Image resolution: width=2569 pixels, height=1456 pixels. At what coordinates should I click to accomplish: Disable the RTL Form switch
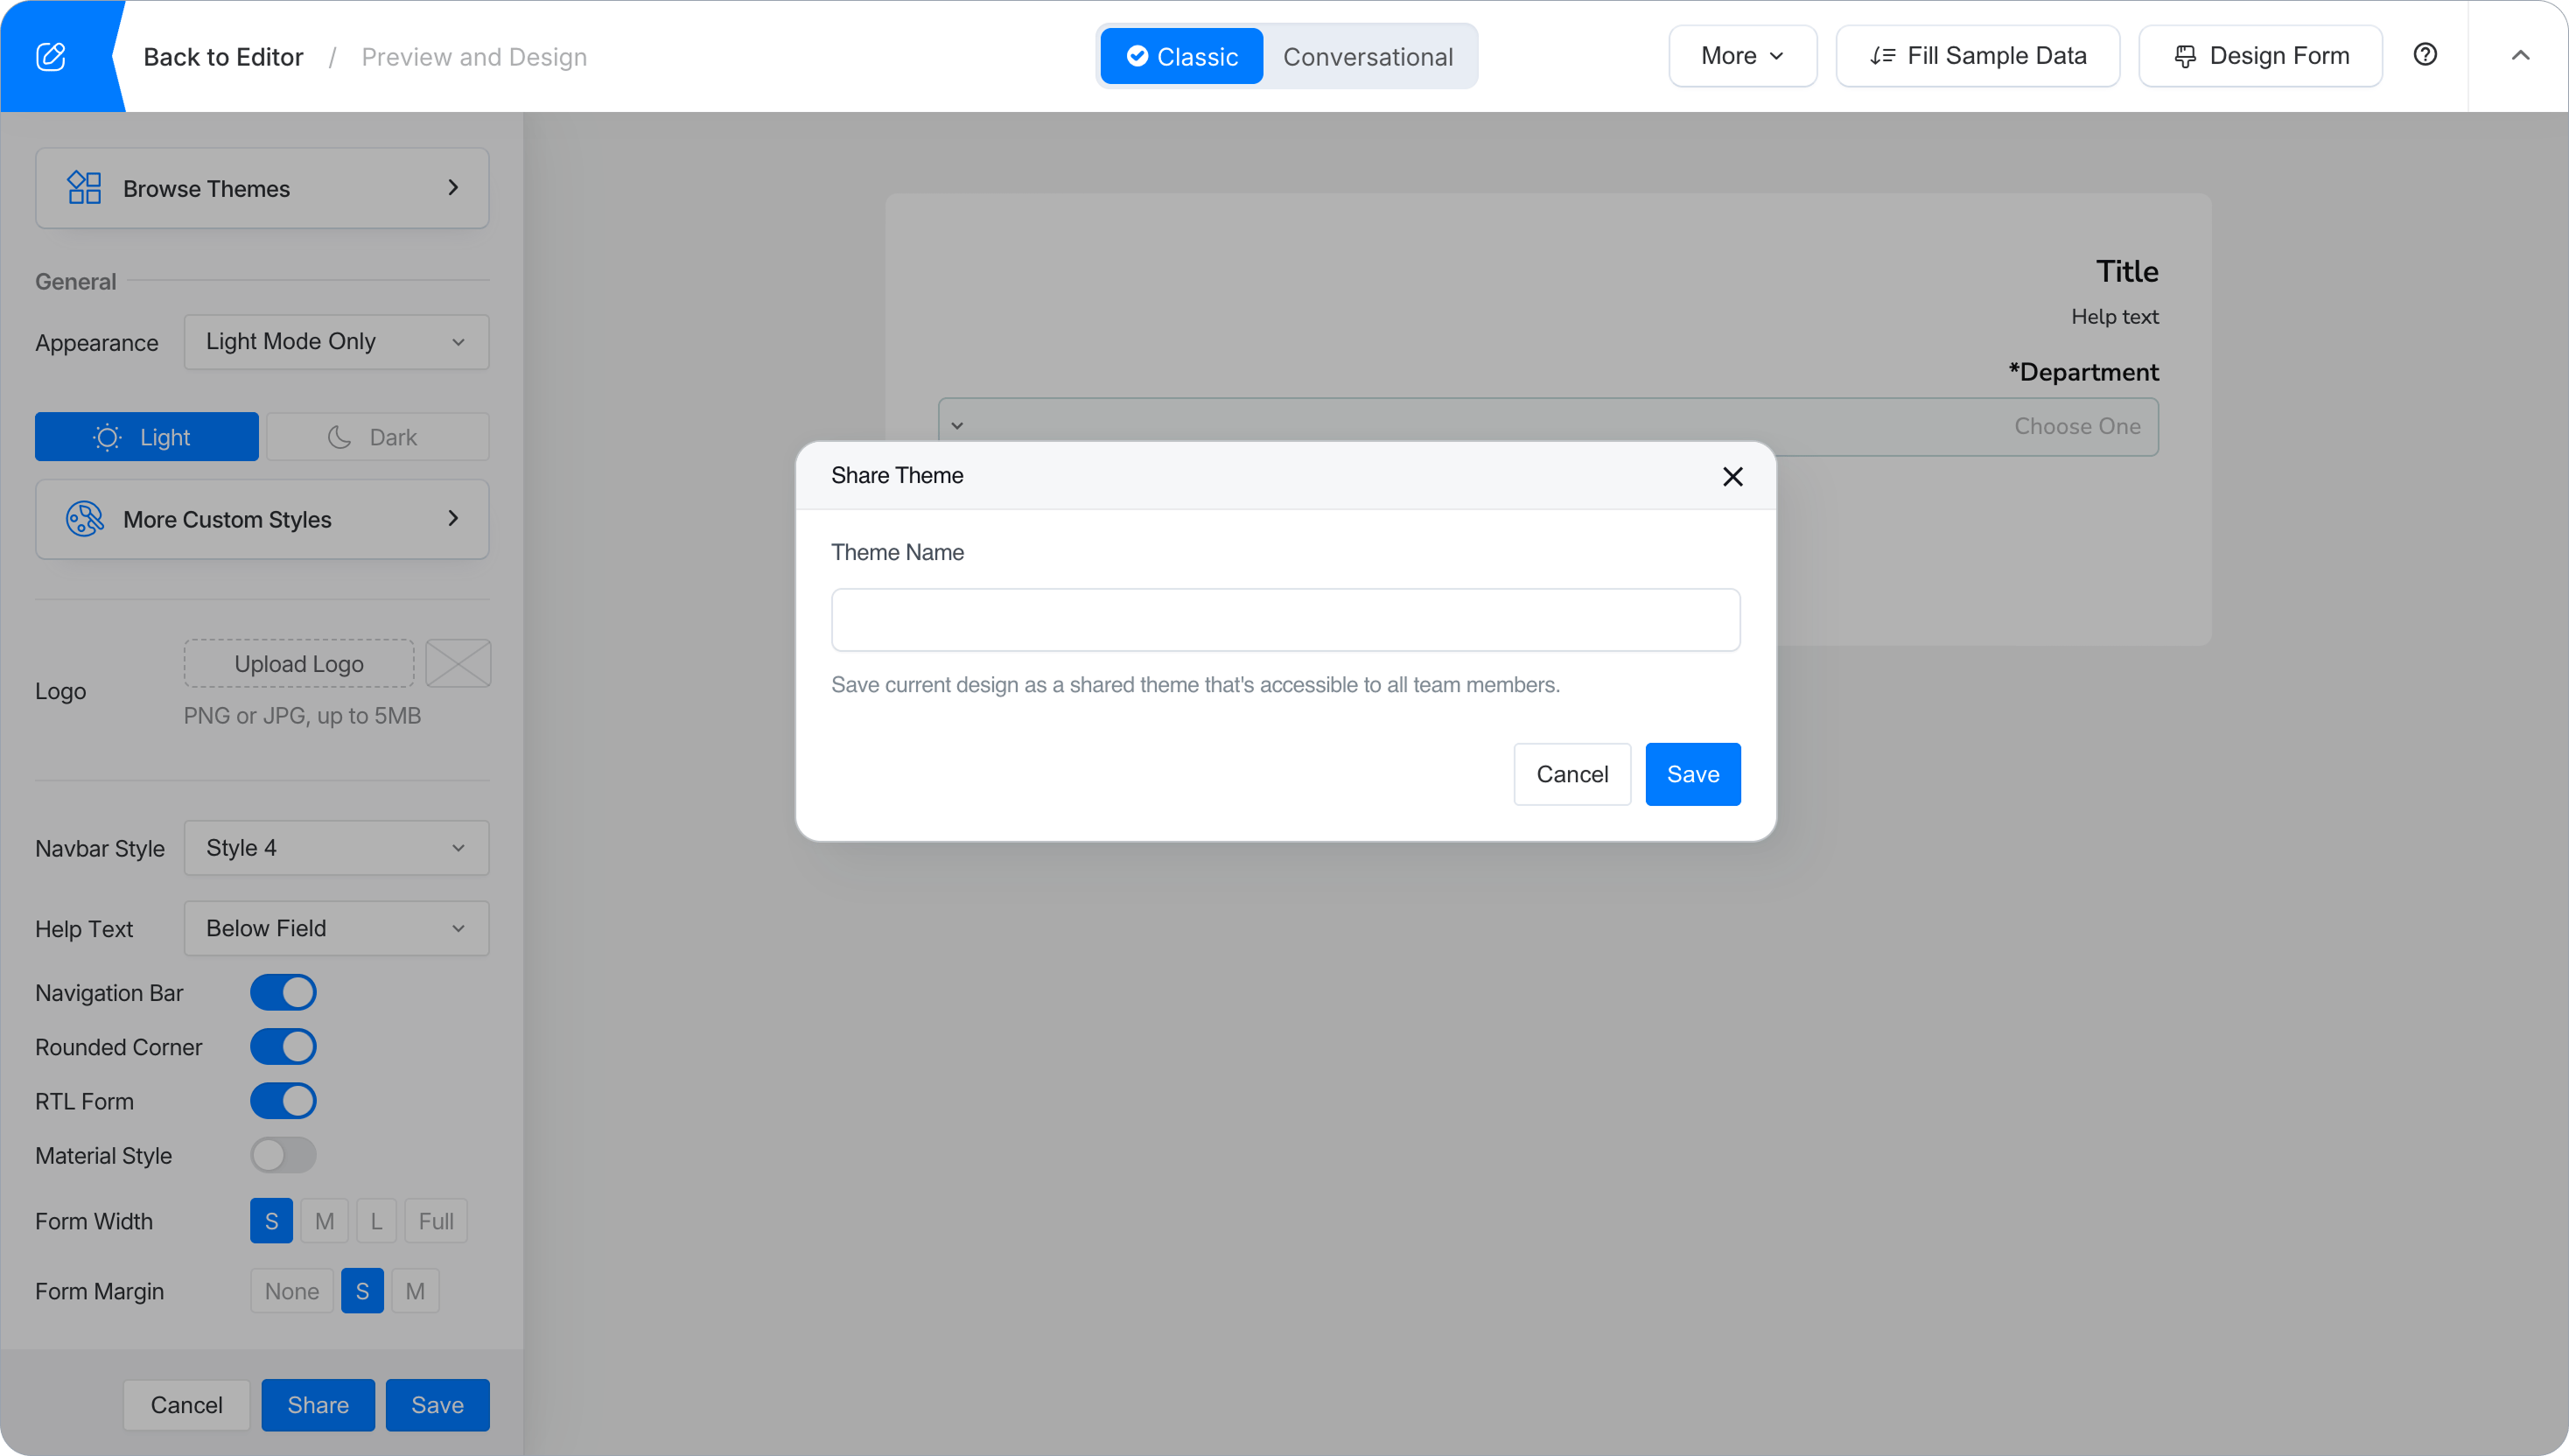point(283,1101)
